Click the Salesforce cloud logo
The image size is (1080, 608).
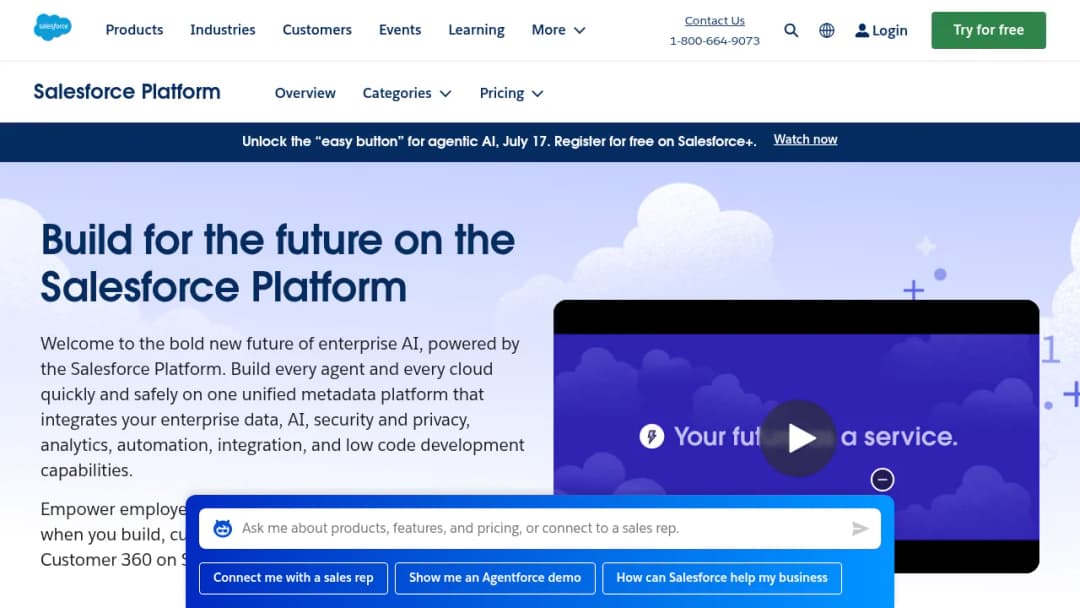(x=52, y=28)
